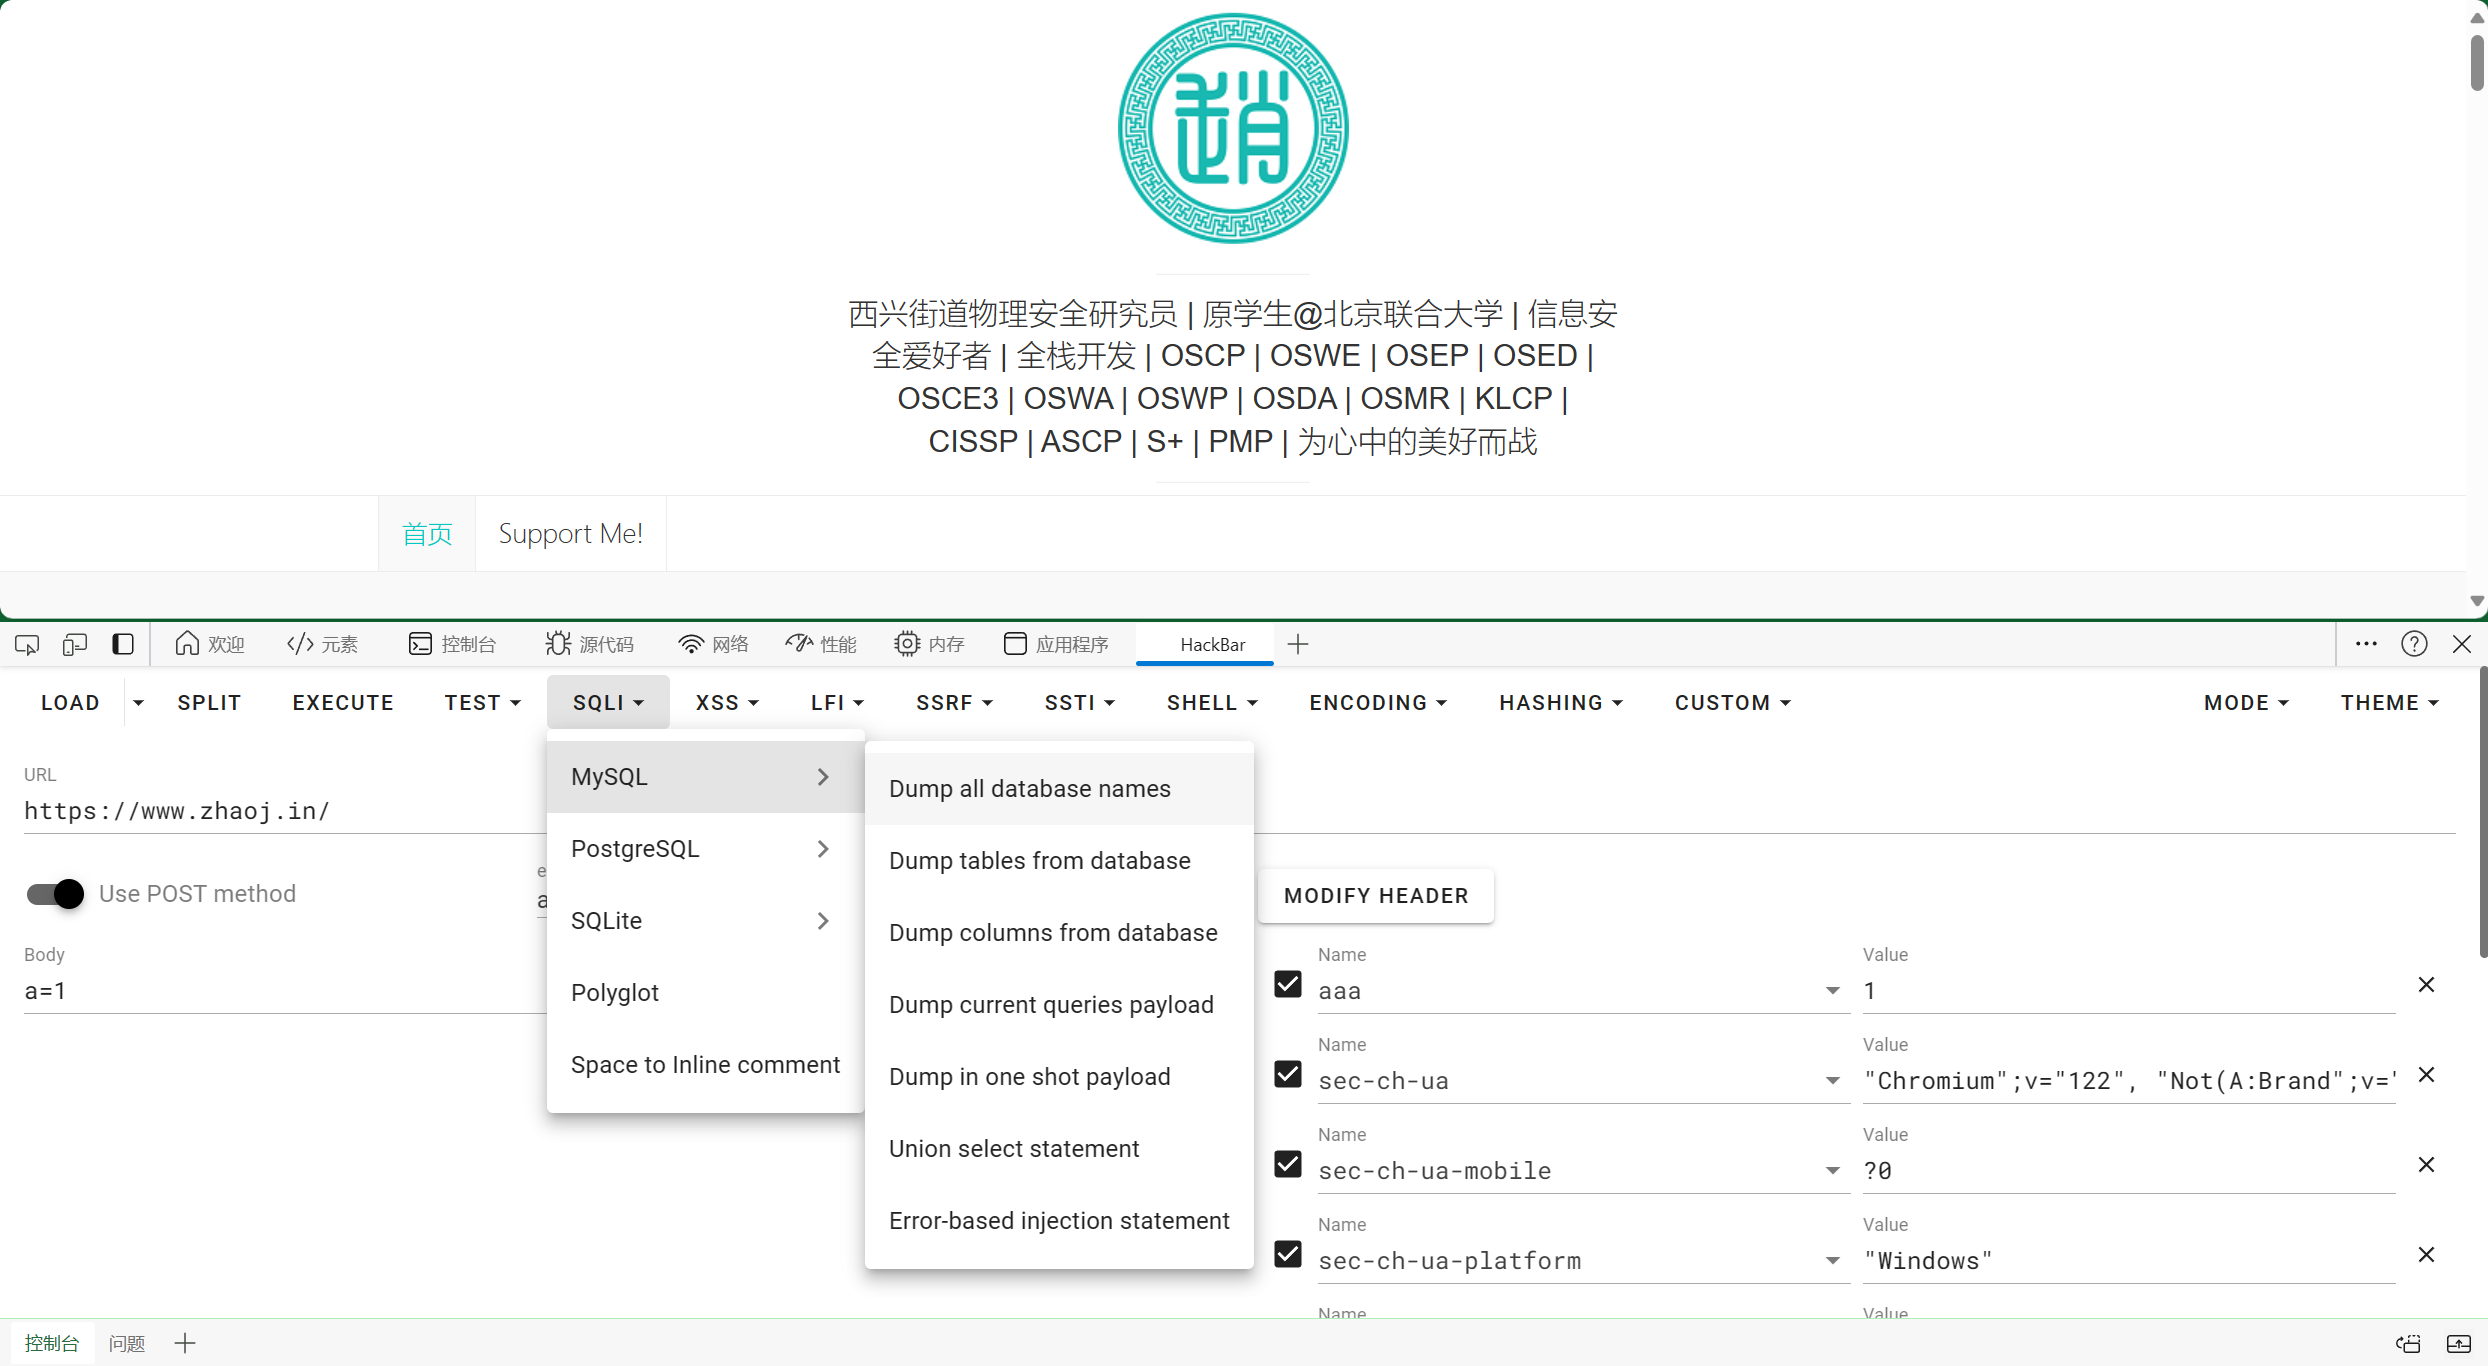Click the DevTools help question icon
This screenshot has height=1366, width=2488.
point(2414,645)
